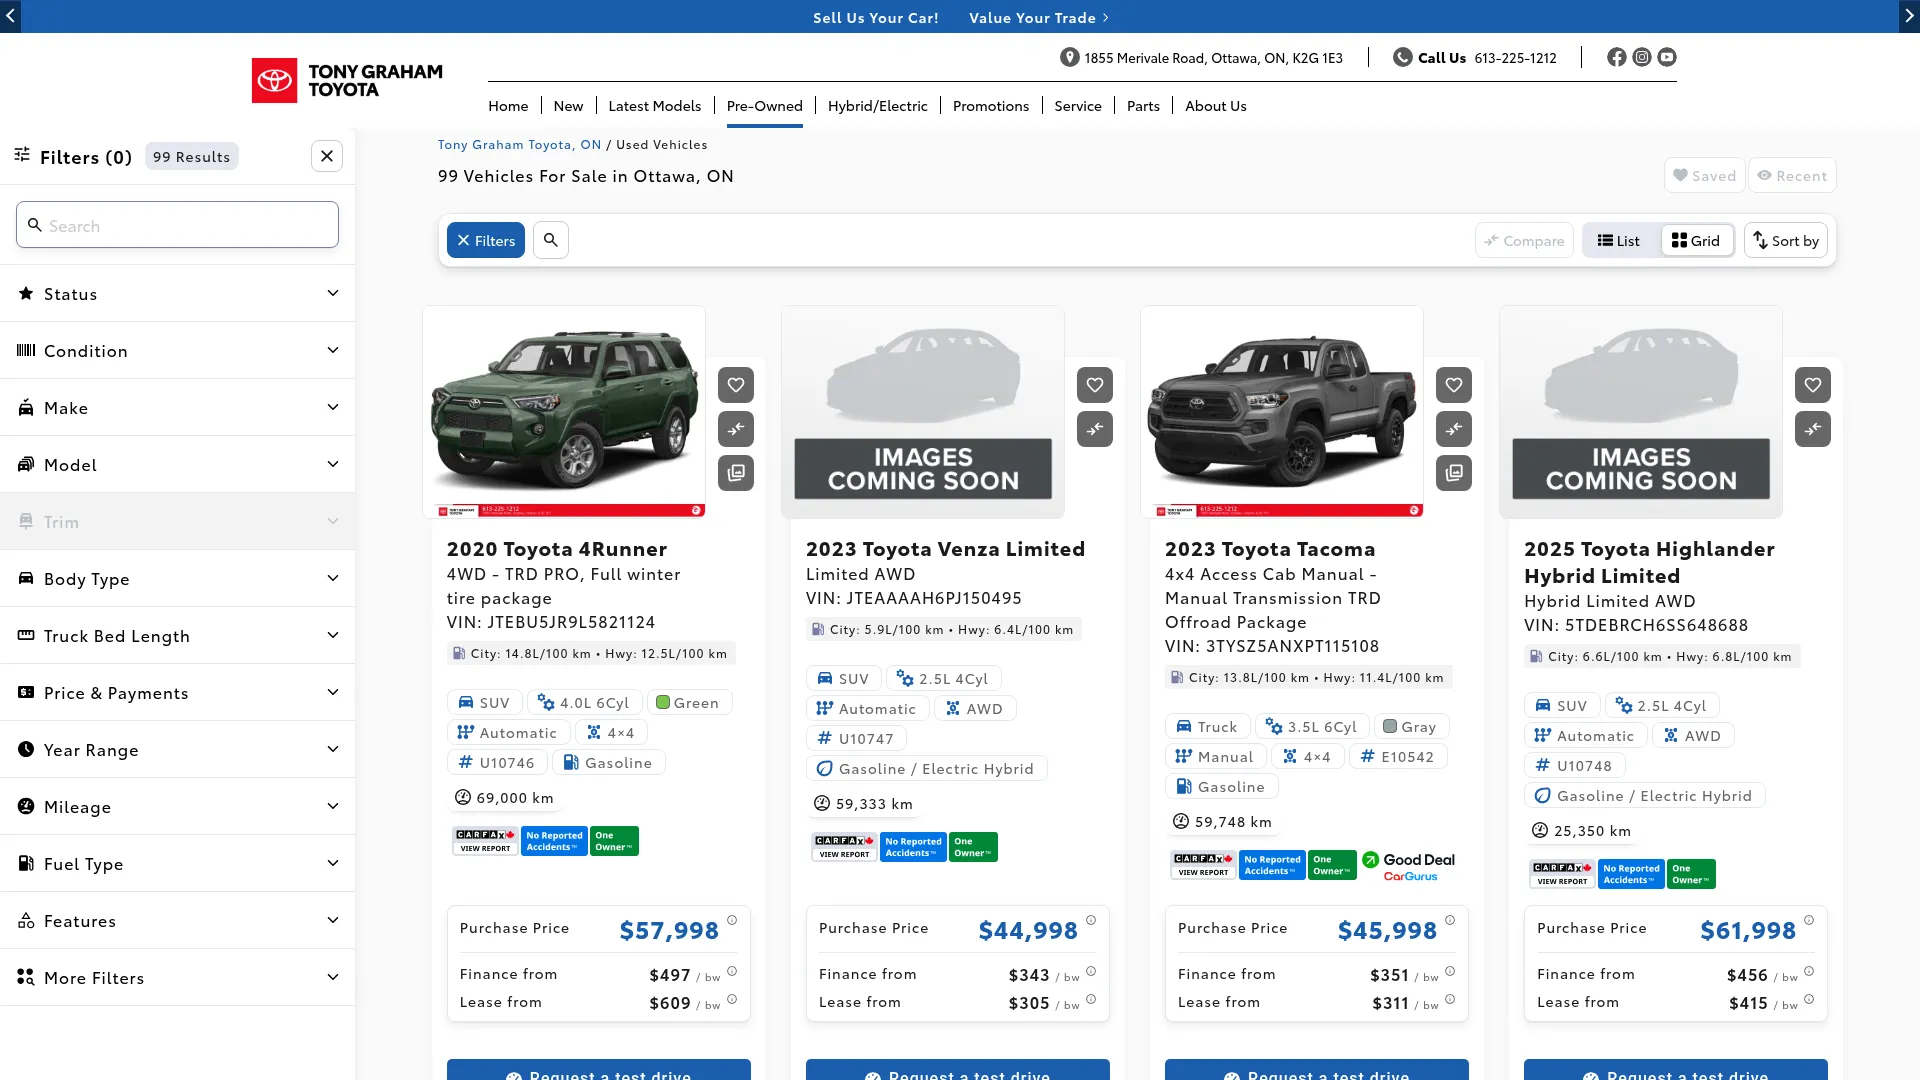The image size is (1920, 1080).
Task: Click info icon beside $497 finance payment
Action: (732, 971)
